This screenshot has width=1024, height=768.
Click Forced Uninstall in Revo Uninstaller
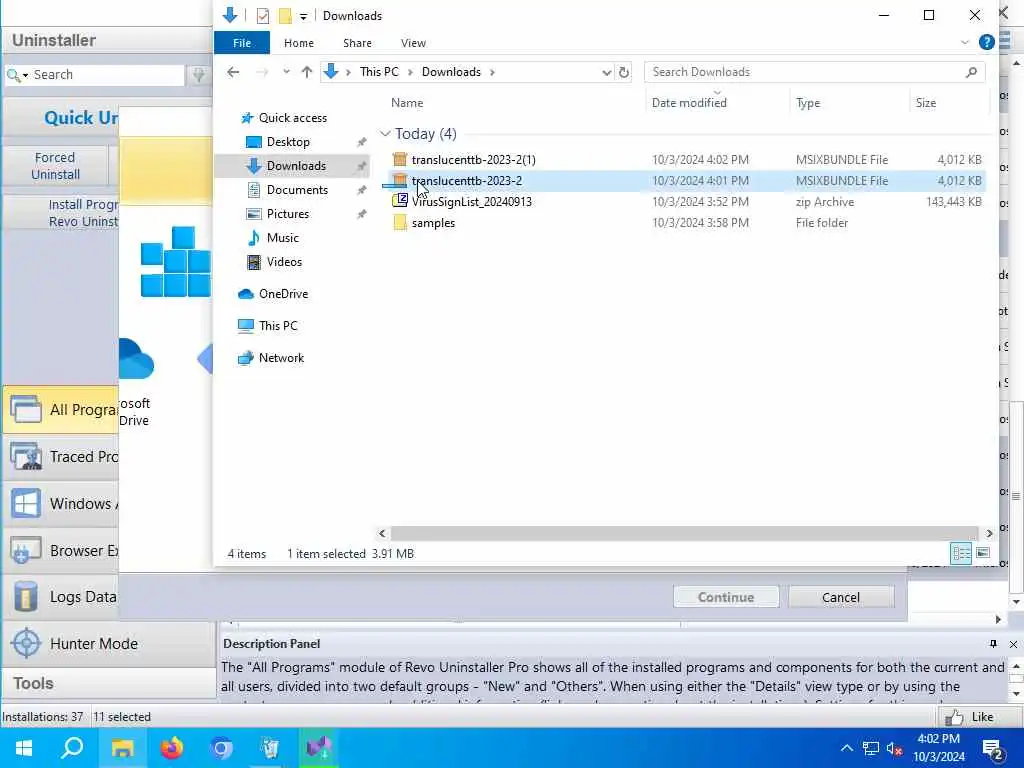pyautogui.click(x=56, y=166)
